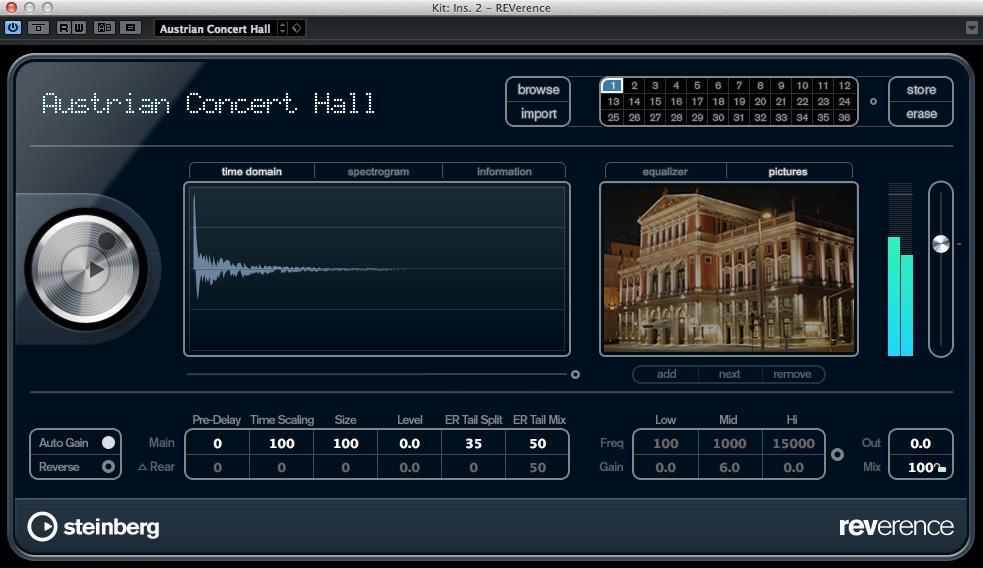Viewport: 983px width, 568px height.
Task: Click the REVerence logo
Action: [x=896, y=526]
